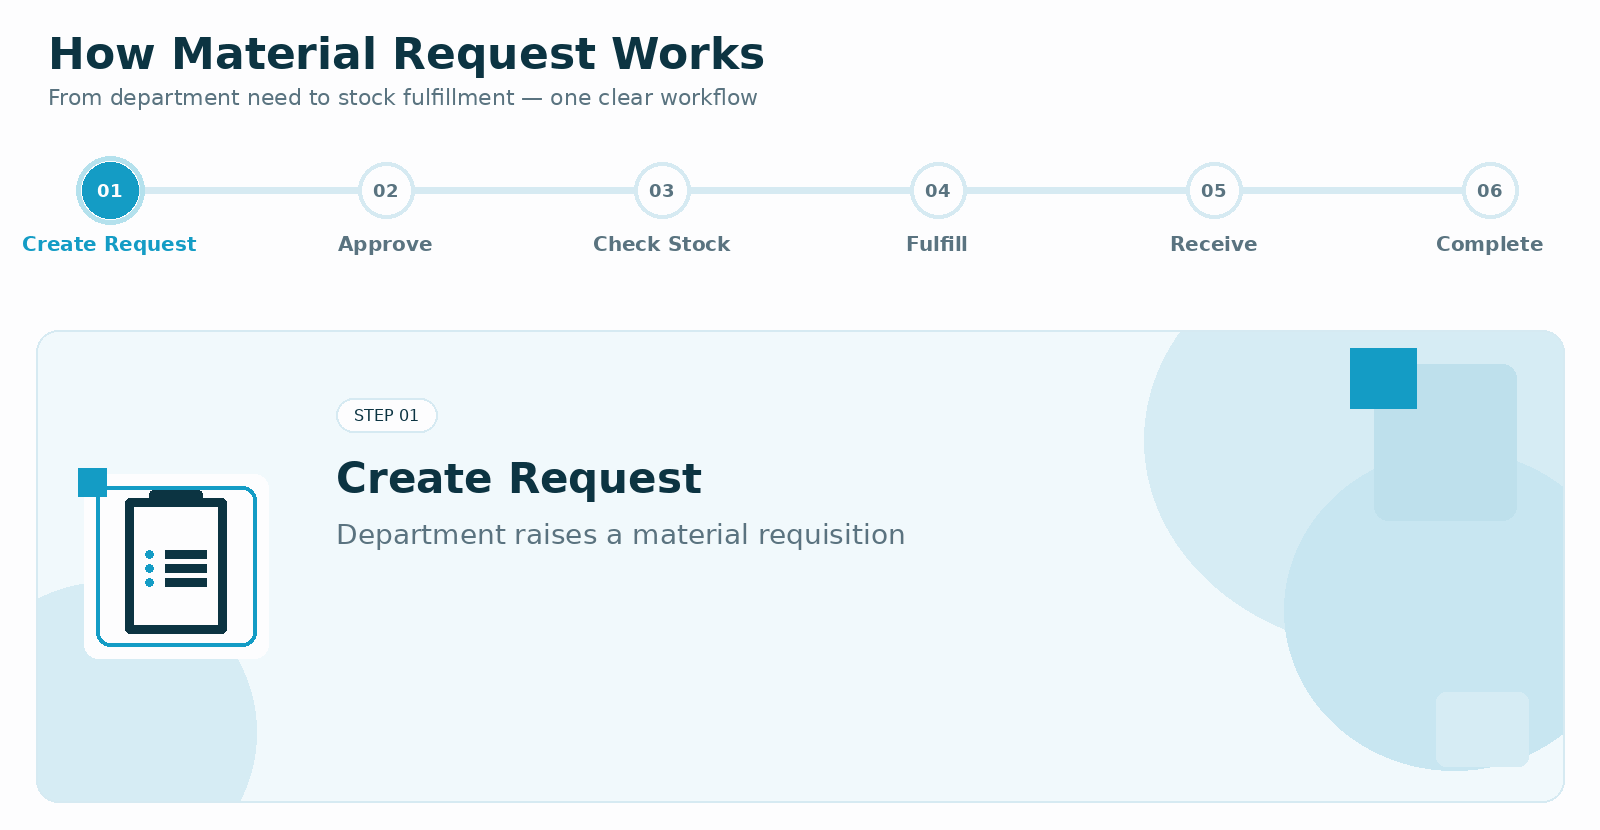The width and height of the screenshot is (1600, 830).
Task: Open the Check Stock step label
Action: (x=662, y=244)
